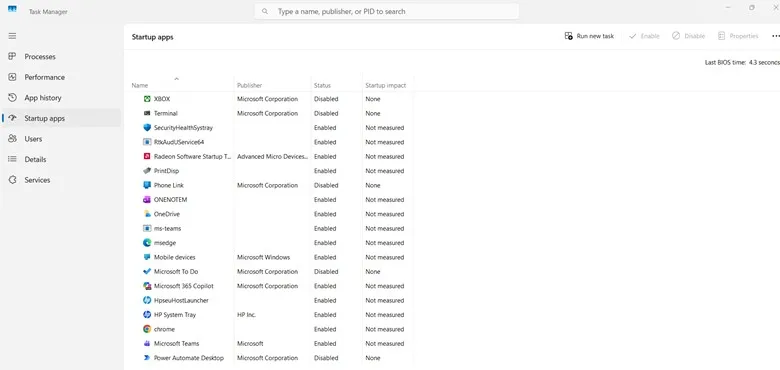Click the Enable button
Image resolution: width=780 pixels, height=370 pixels.
tap(644, 36)
